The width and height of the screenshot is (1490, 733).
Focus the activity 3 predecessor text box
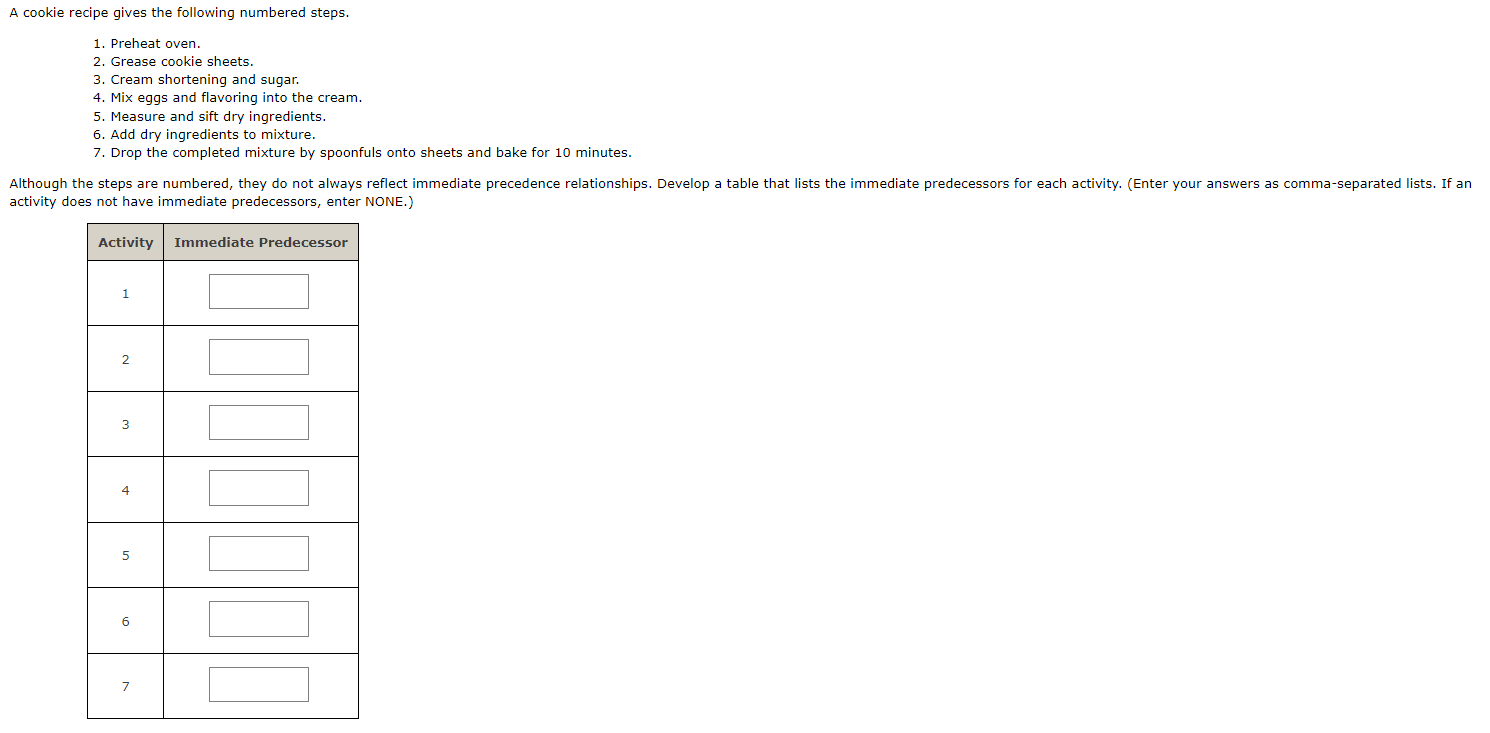point(259,422)
